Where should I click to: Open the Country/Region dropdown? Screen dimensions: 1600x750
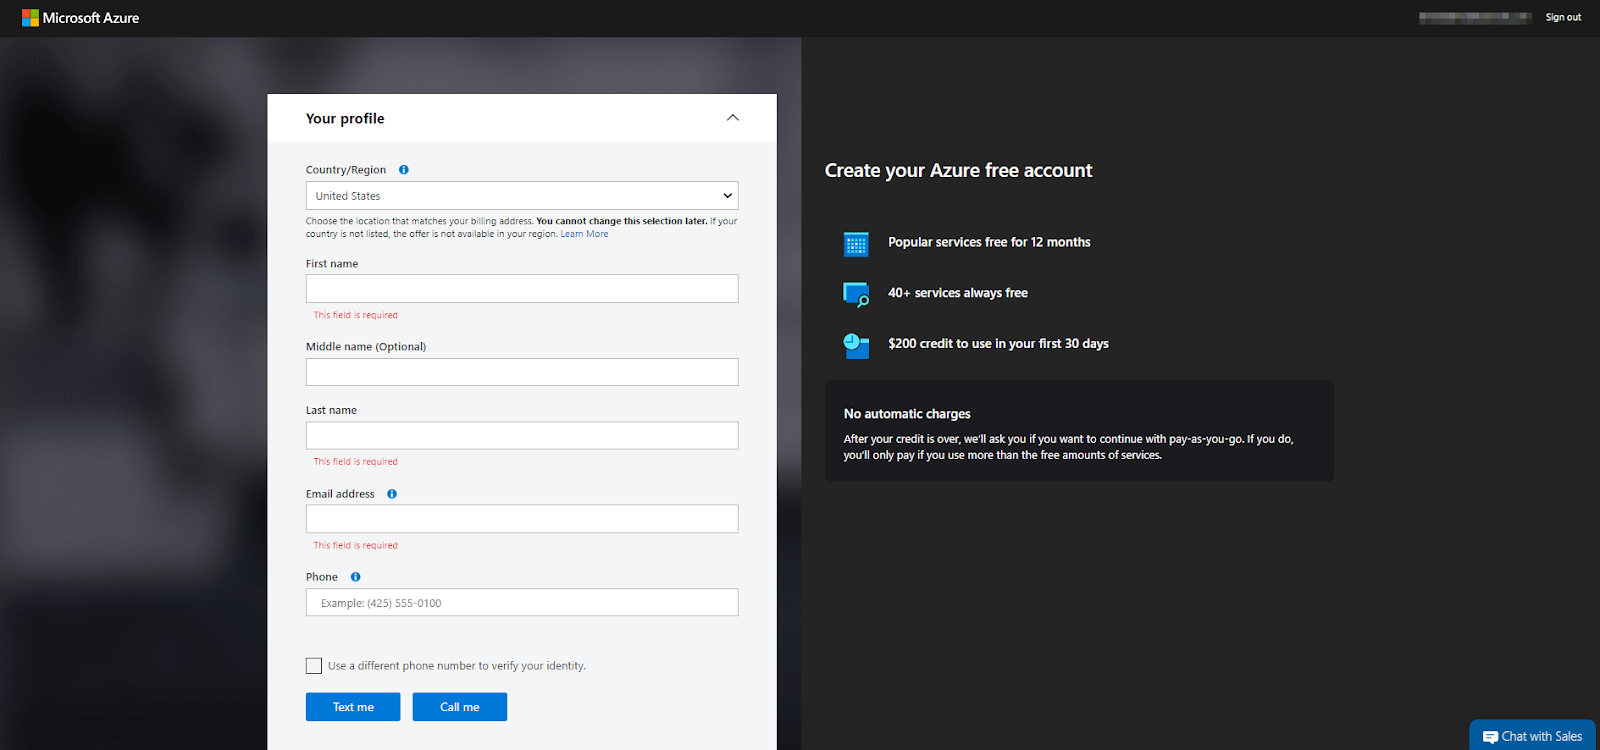(522, 196)
